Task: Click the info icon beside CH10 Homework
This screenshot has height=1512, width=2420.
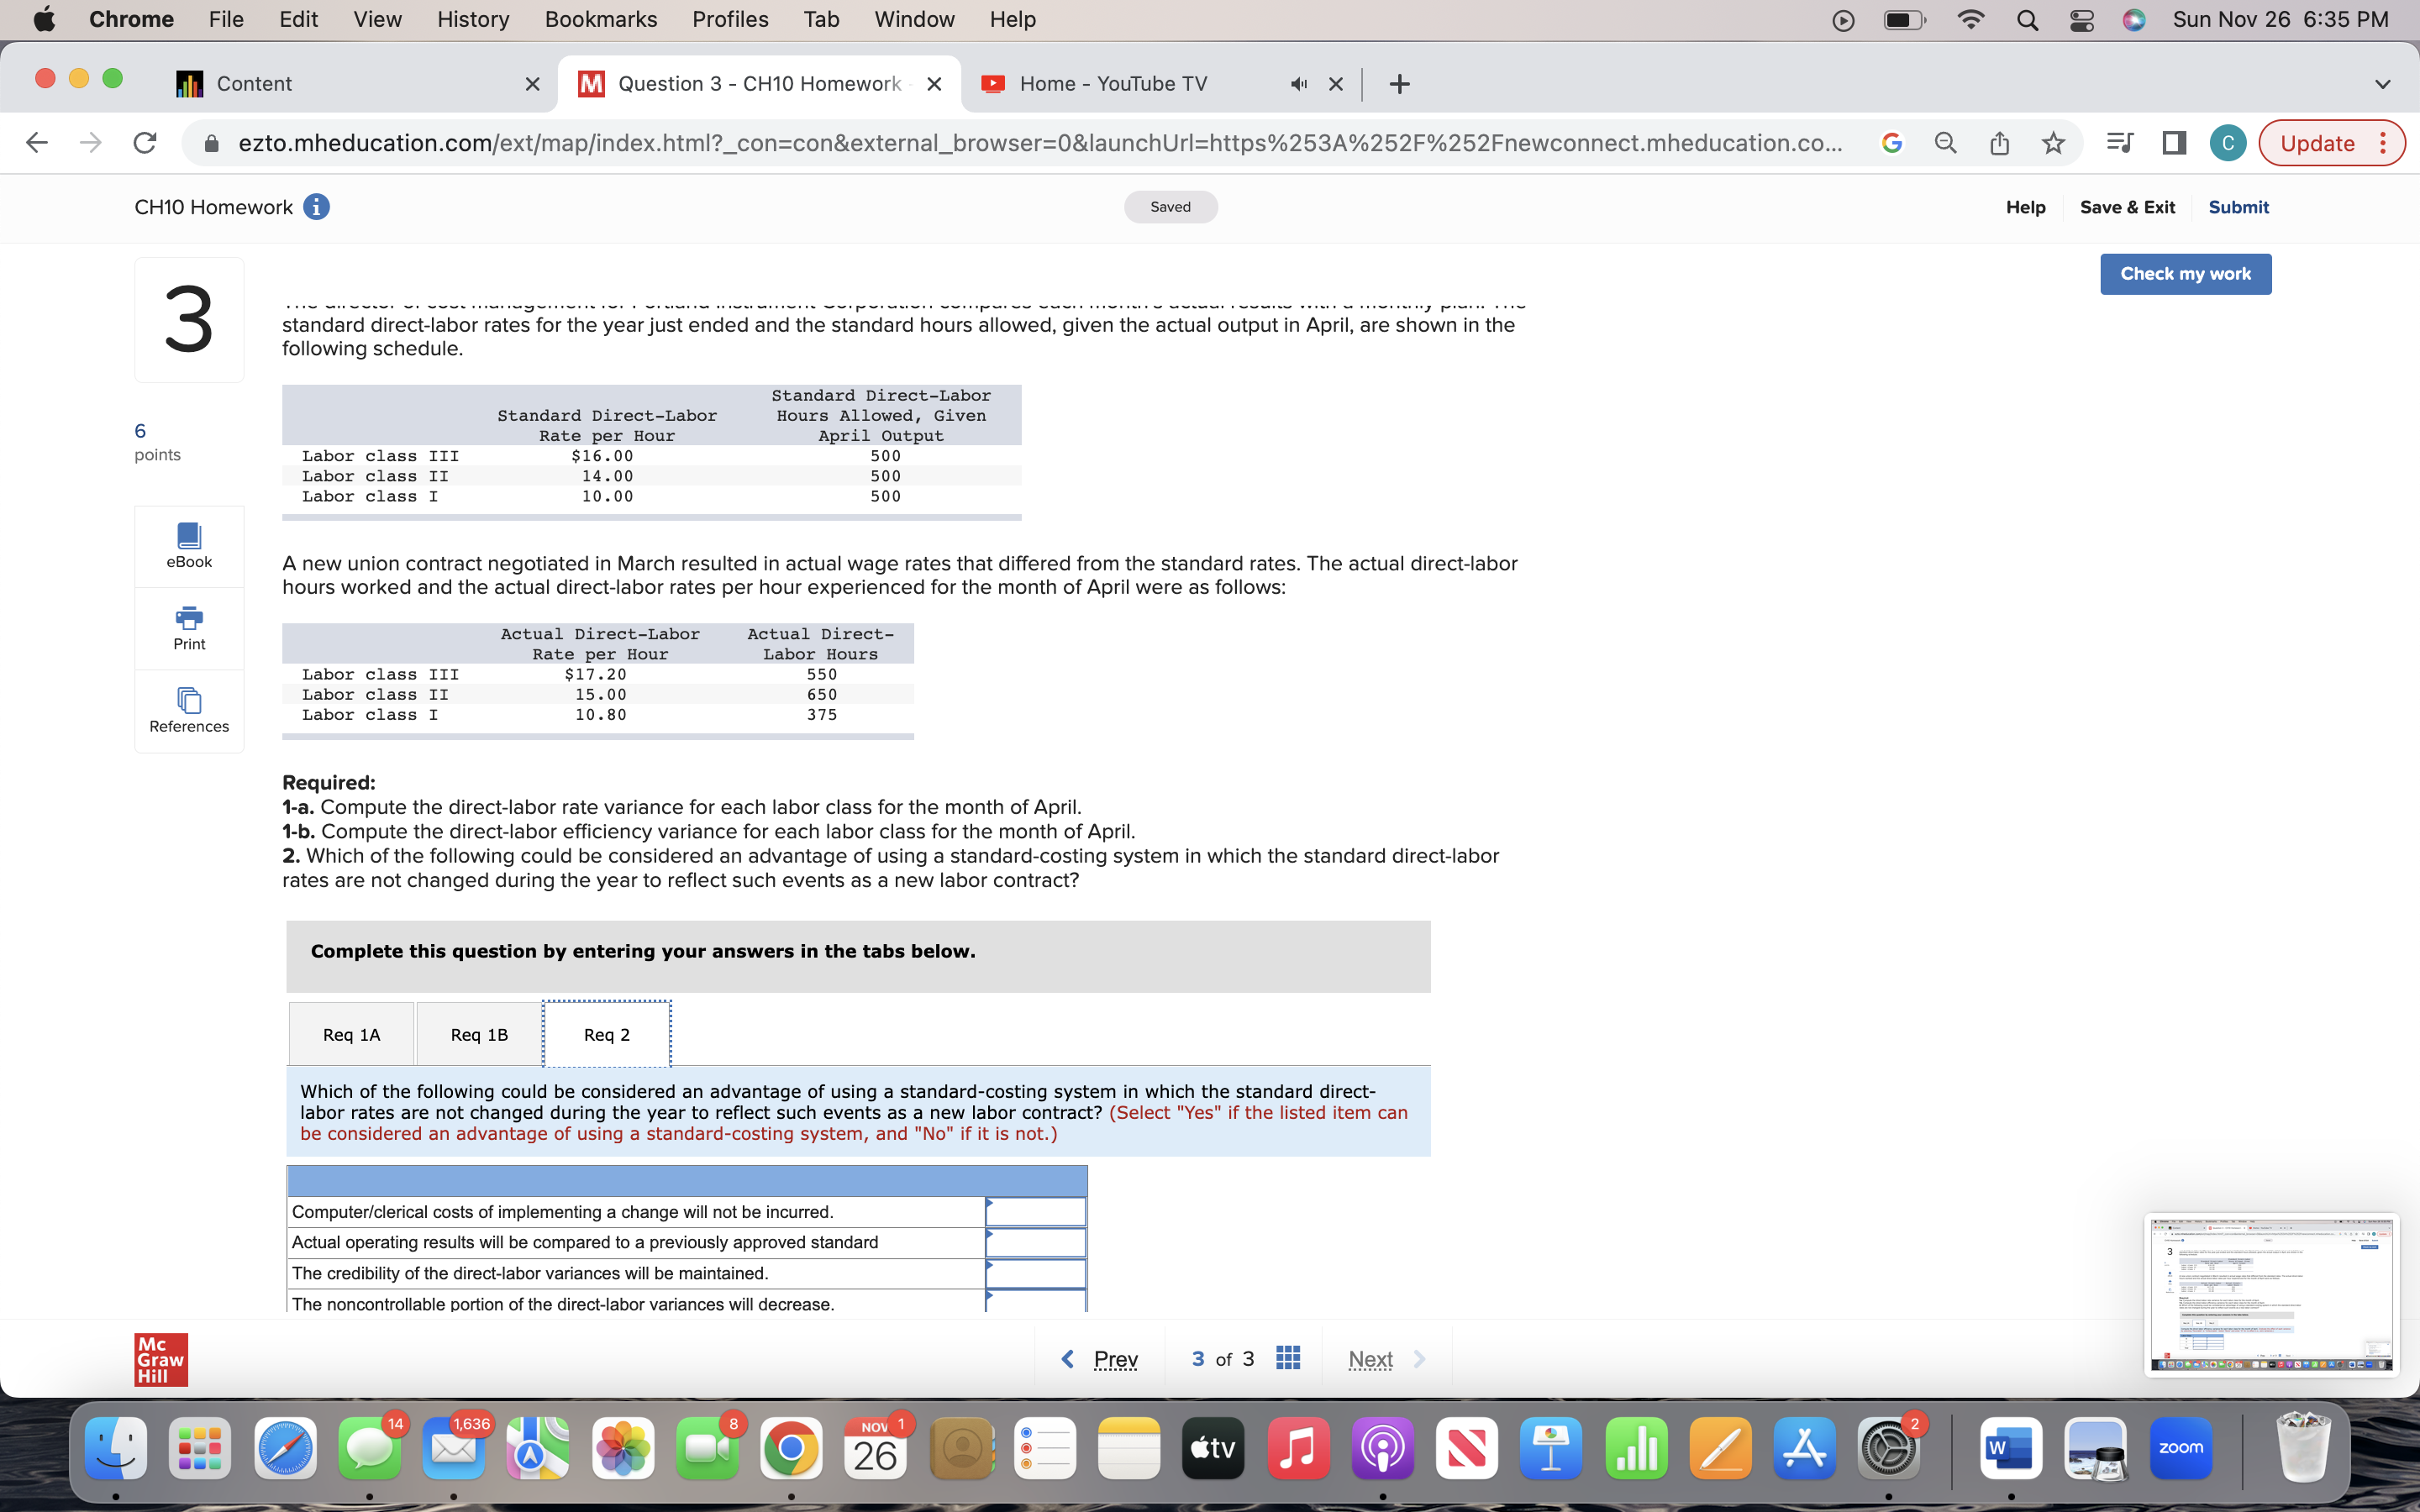Action: coord(316,207)
